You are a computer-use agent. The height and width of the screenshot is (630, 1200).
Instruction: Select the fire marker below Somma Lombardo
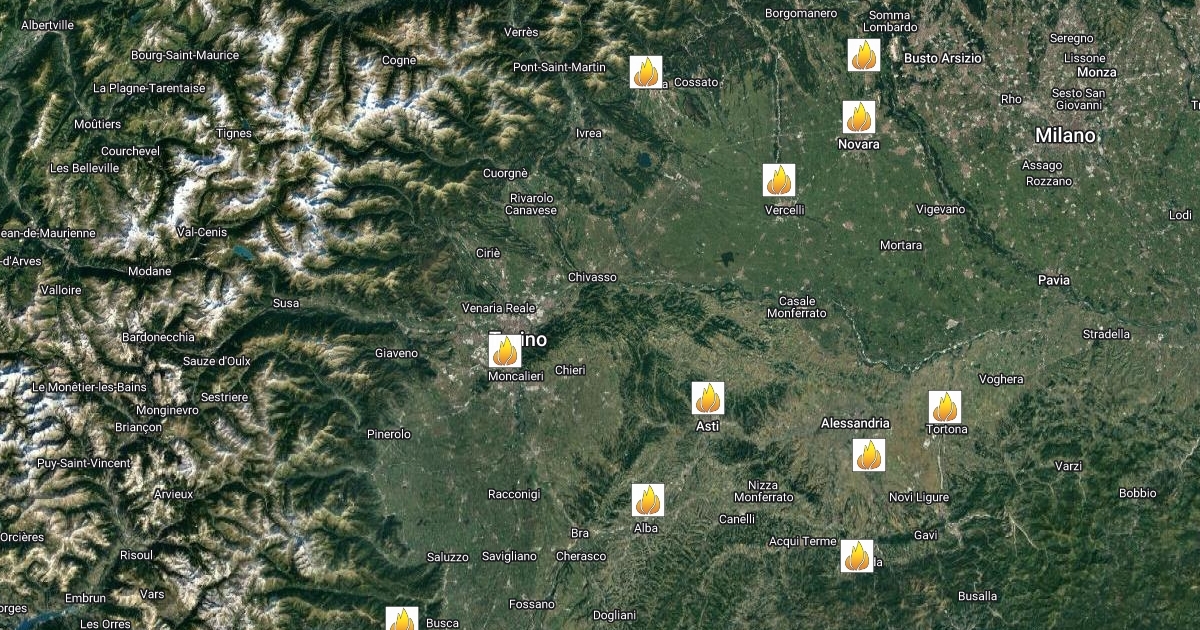pos(864,55)
